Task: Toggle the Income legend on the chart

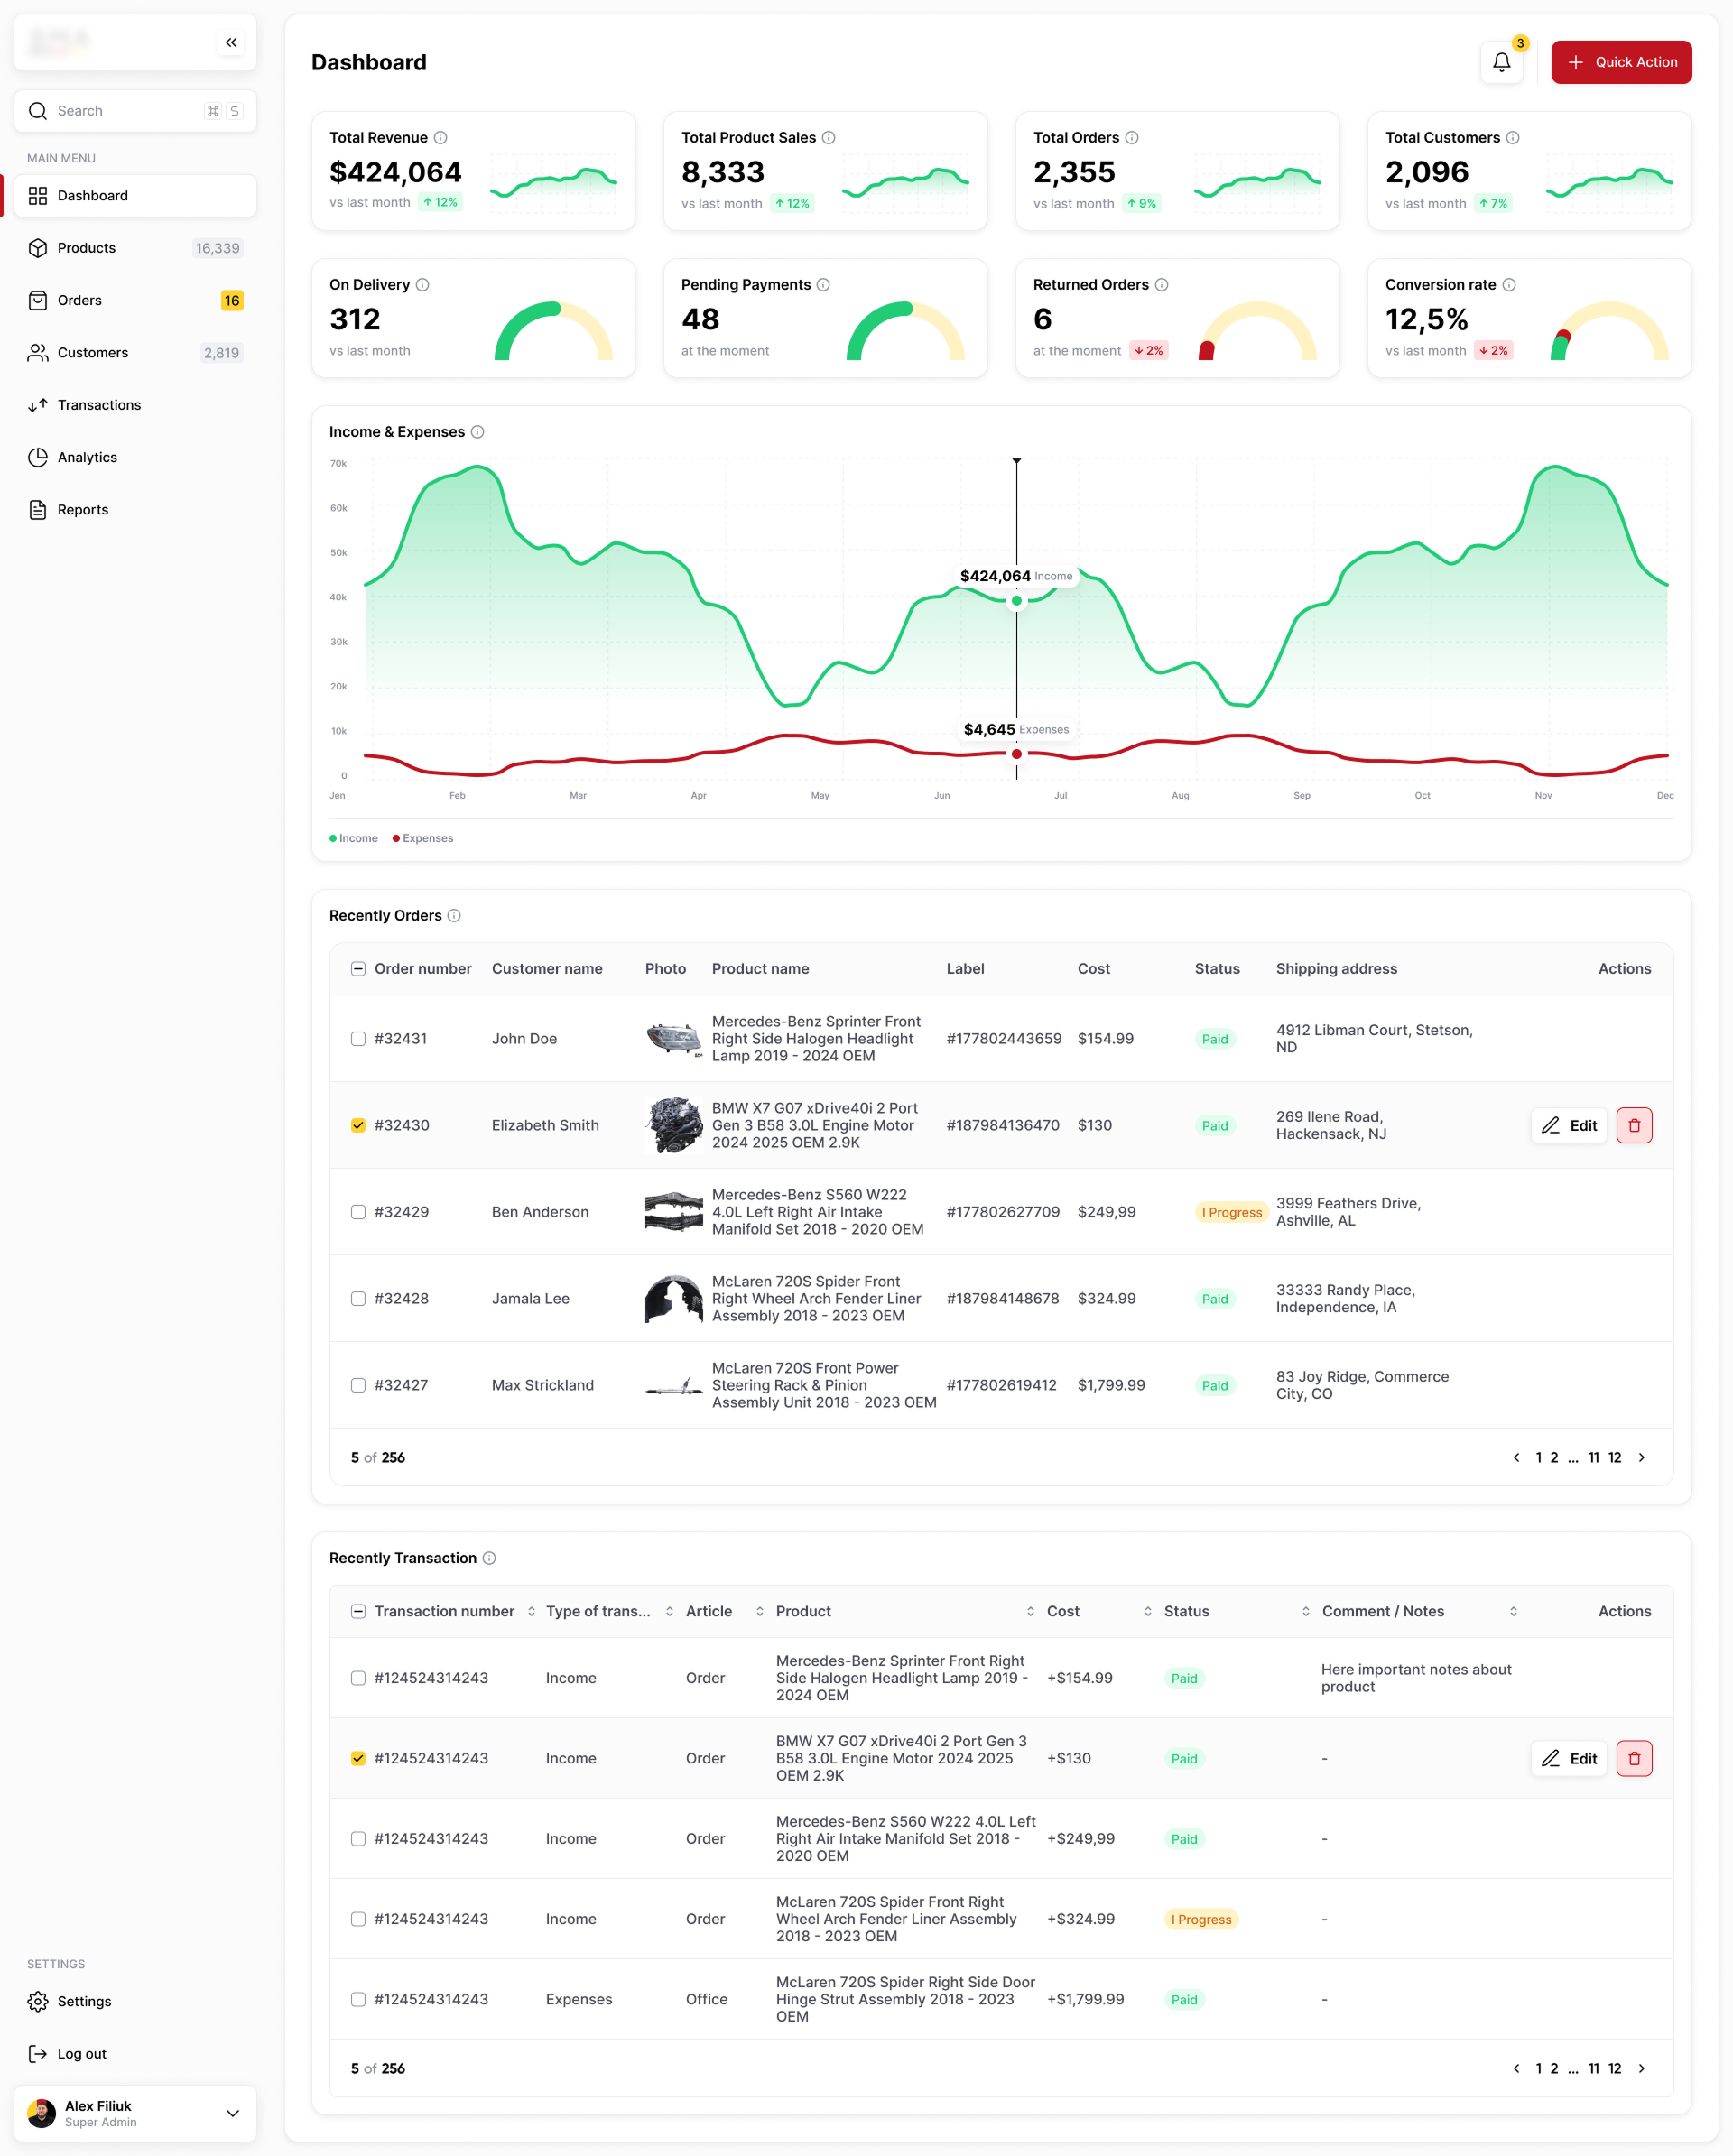Action: point(354,838)
